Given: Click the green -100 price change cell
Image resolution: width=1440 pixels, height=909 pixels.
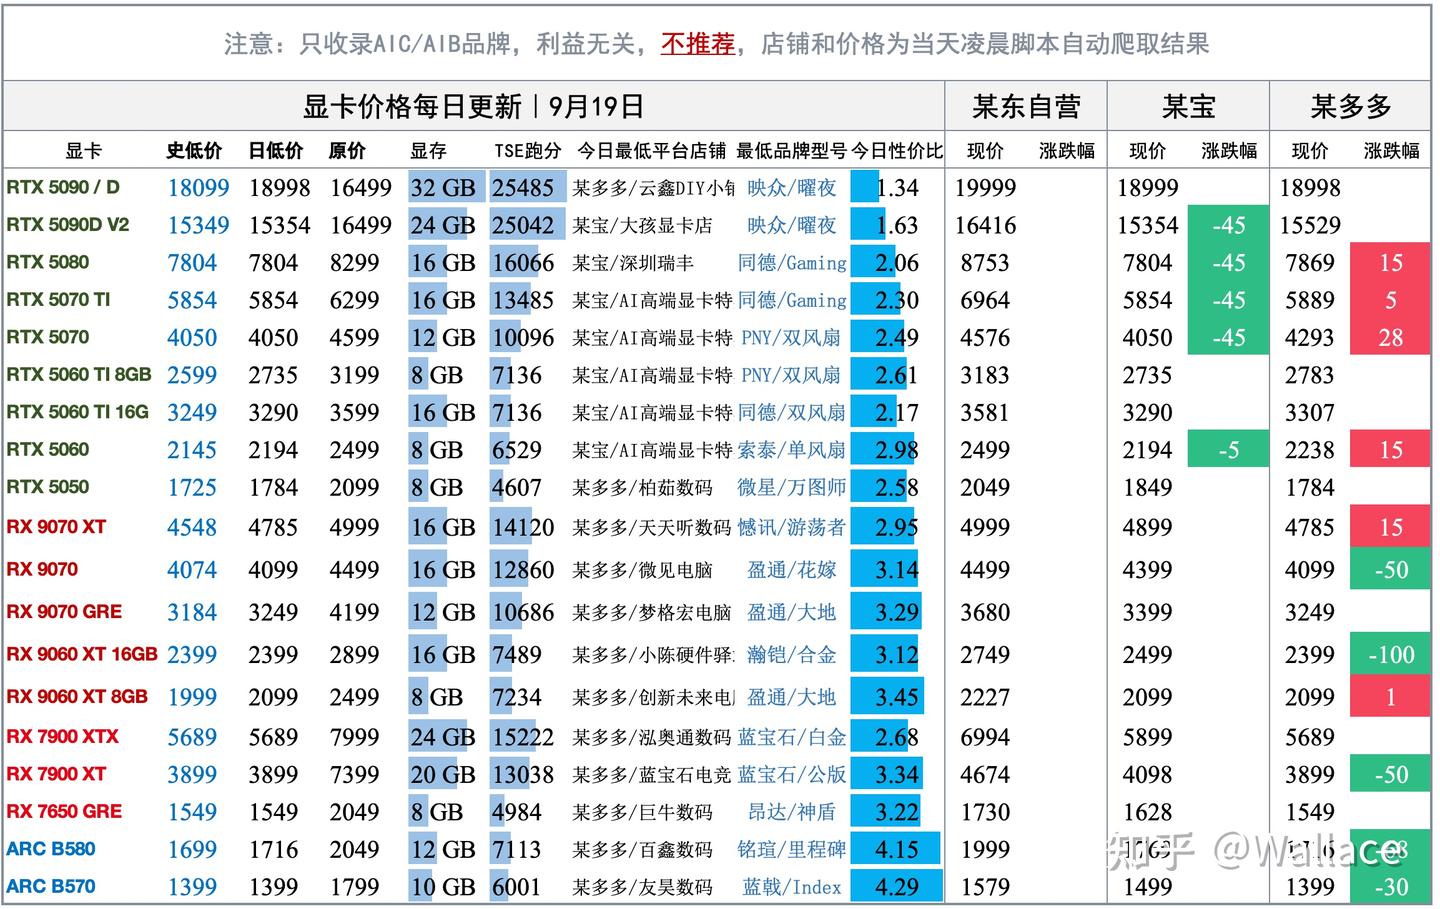Looking at the screenshot, I should coord(1391,655).
